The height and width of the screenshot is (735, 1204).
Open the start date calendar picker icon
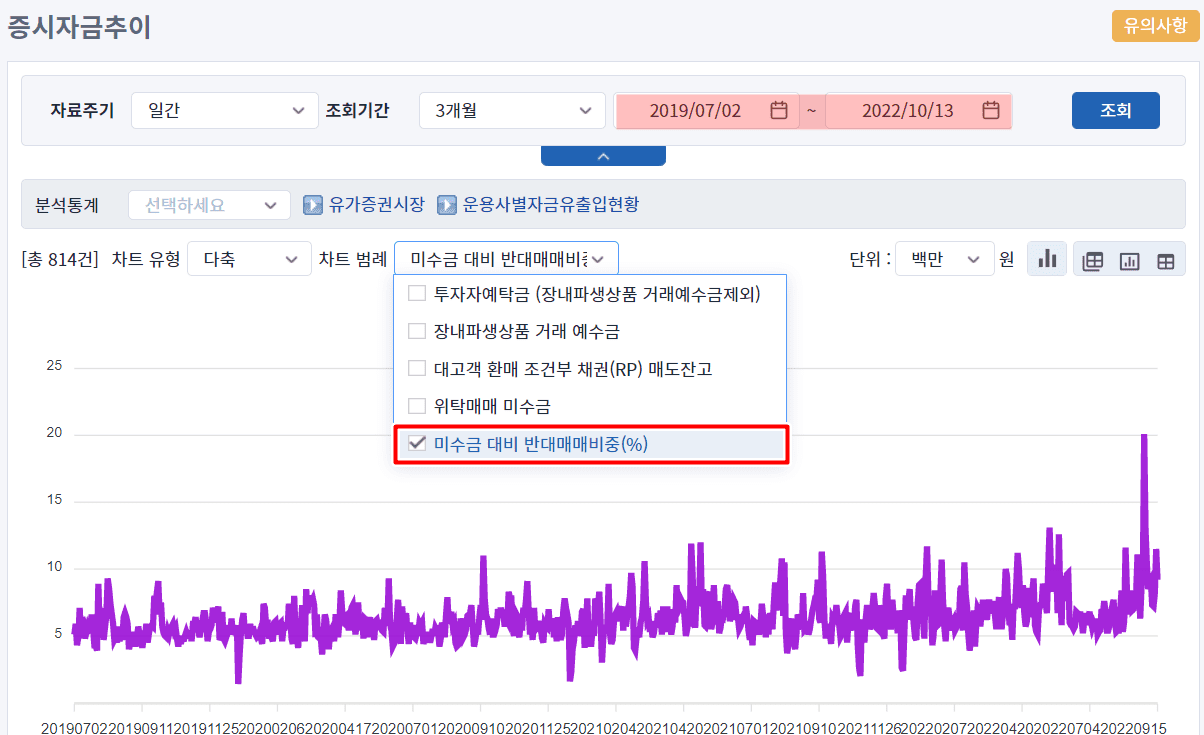(779, 110)
